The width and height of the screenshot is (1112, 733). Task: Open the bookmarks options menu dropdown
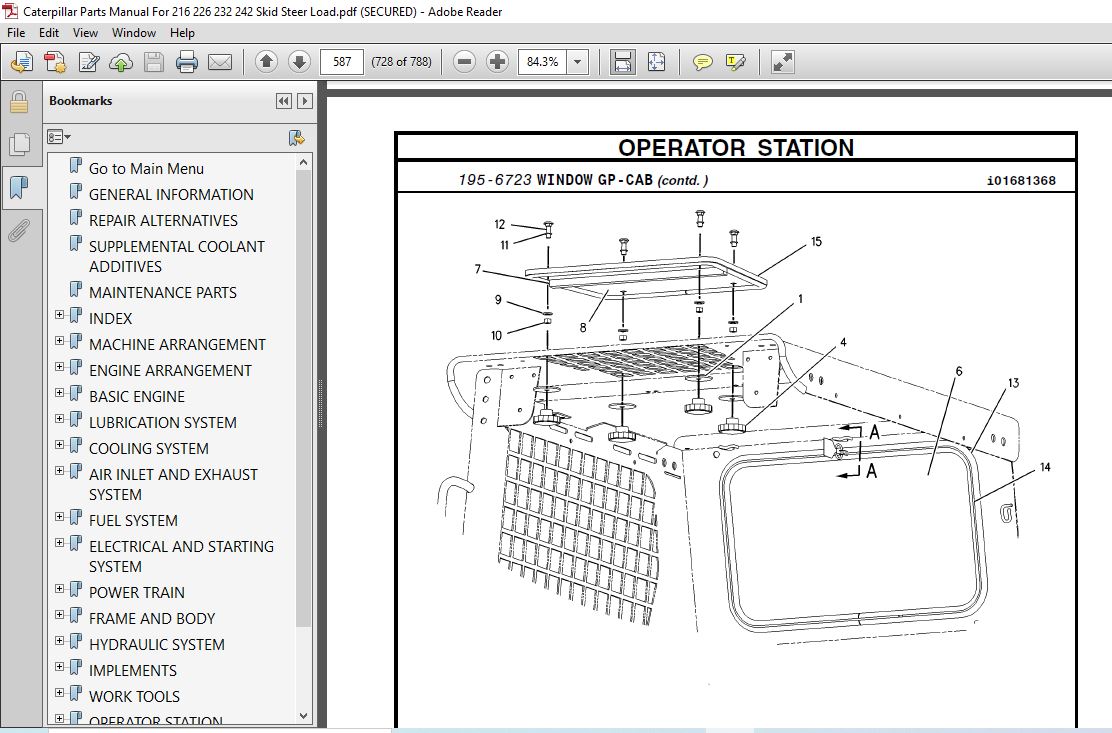tap(59, 137)
